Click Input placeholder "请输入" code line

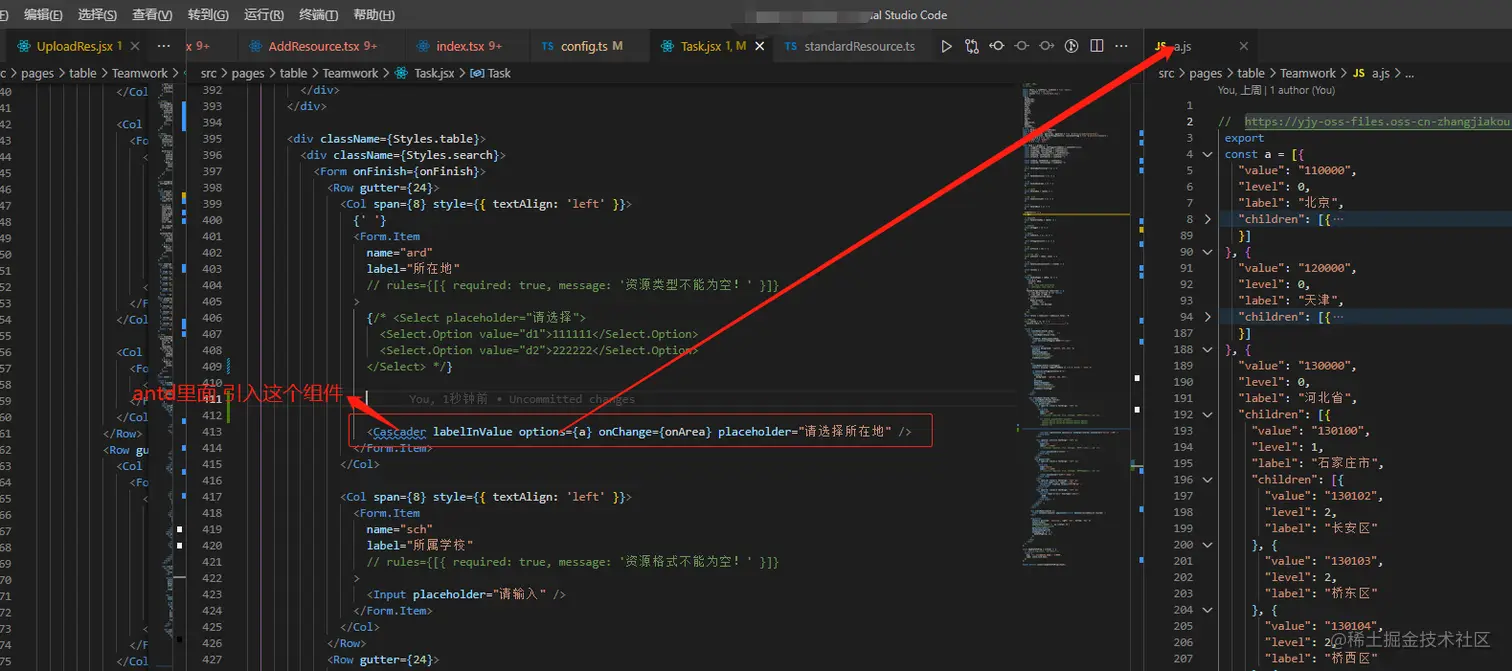(466, 594)
